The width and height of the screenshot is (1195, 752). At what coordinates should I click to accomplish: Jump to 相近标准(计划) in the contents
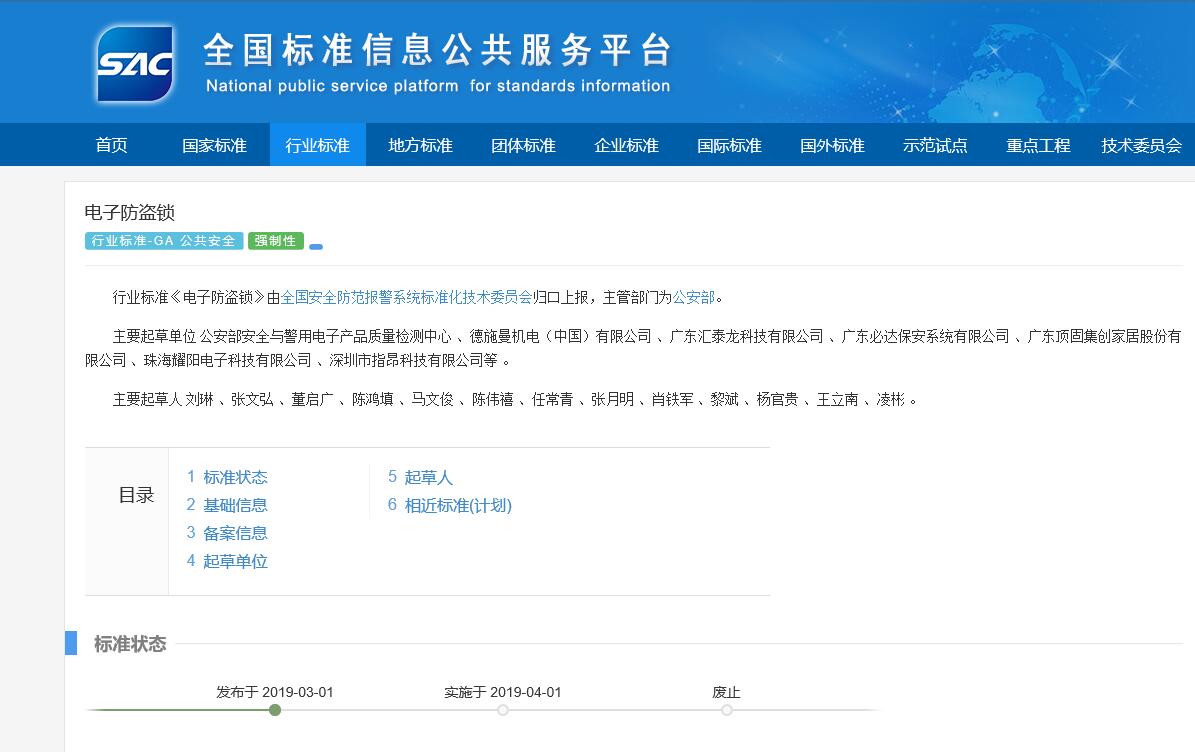[457, 505]
